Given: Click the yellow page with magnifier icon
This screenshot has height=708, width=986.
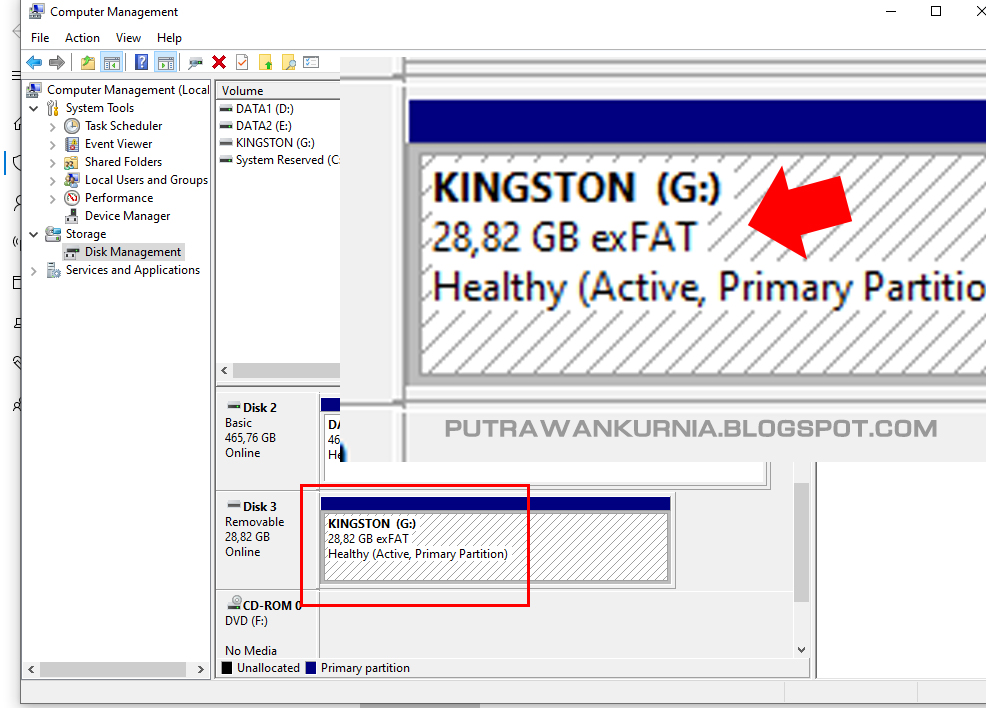Looking at the screenshot, I should tap(289, 62).
